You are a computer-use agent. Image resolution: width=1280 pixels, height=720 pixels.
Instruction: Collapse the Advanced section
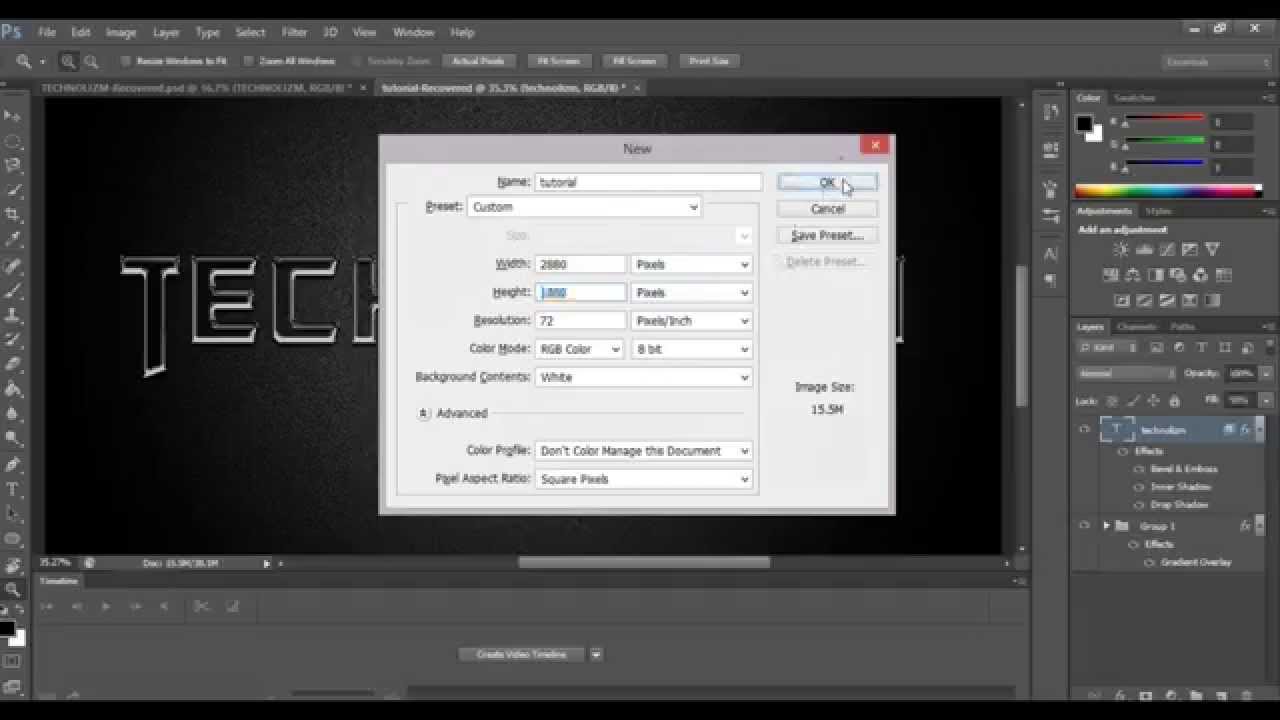pyautogui.click(x=424, y=413)
